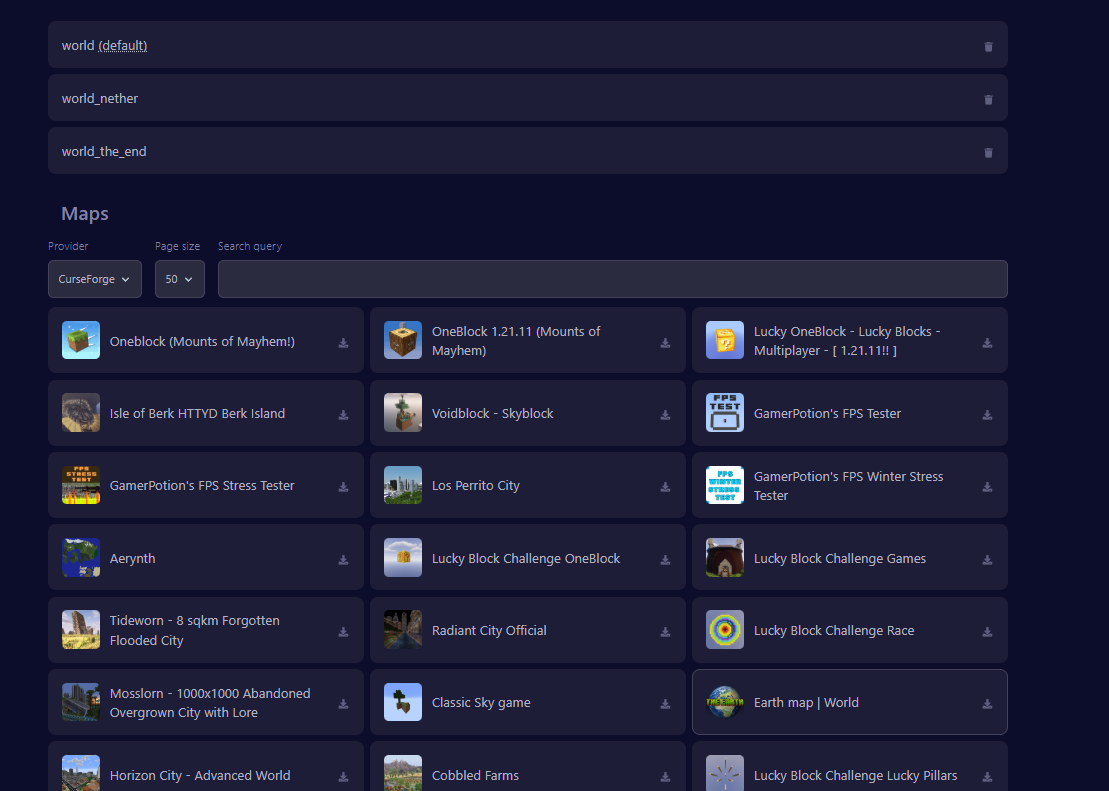Download the Earth map | World map
The image size is (1109, 791).
pyautogui.click(x=987, y=703)
